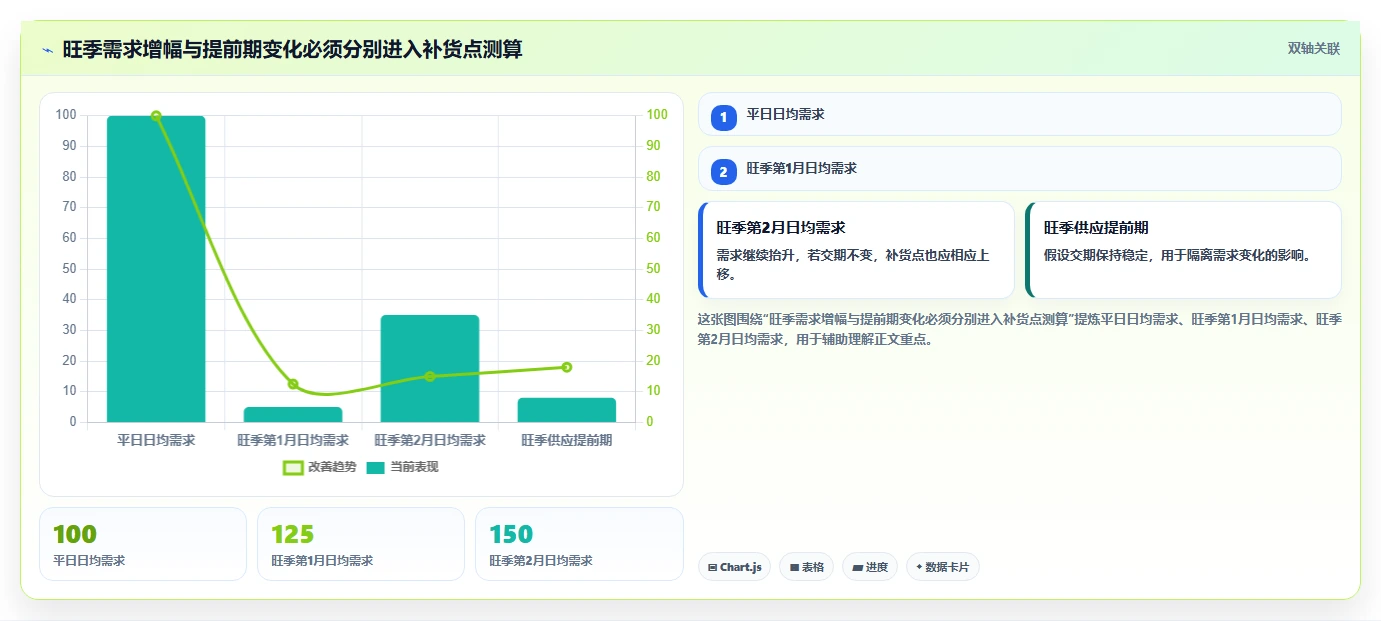Click the pulse icon beside the main title
Viewport: 1381px width, 621px height.
(47, 50)
